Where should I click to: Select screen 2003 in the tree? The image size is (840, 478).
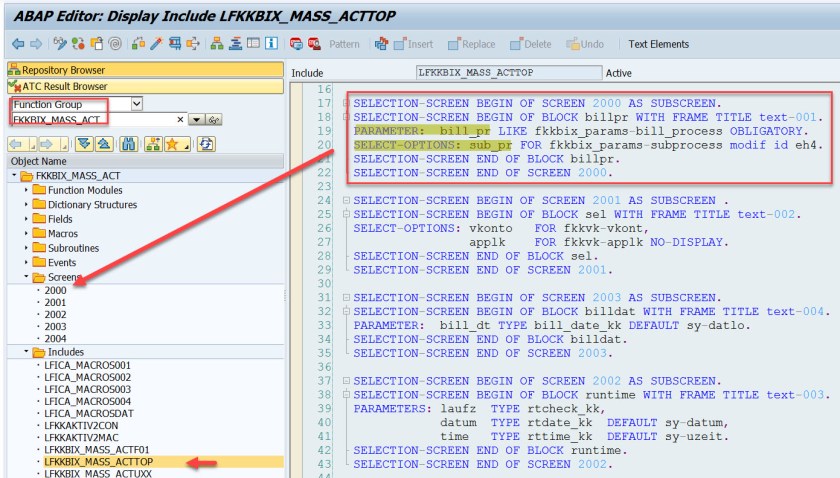coord(55,327)
